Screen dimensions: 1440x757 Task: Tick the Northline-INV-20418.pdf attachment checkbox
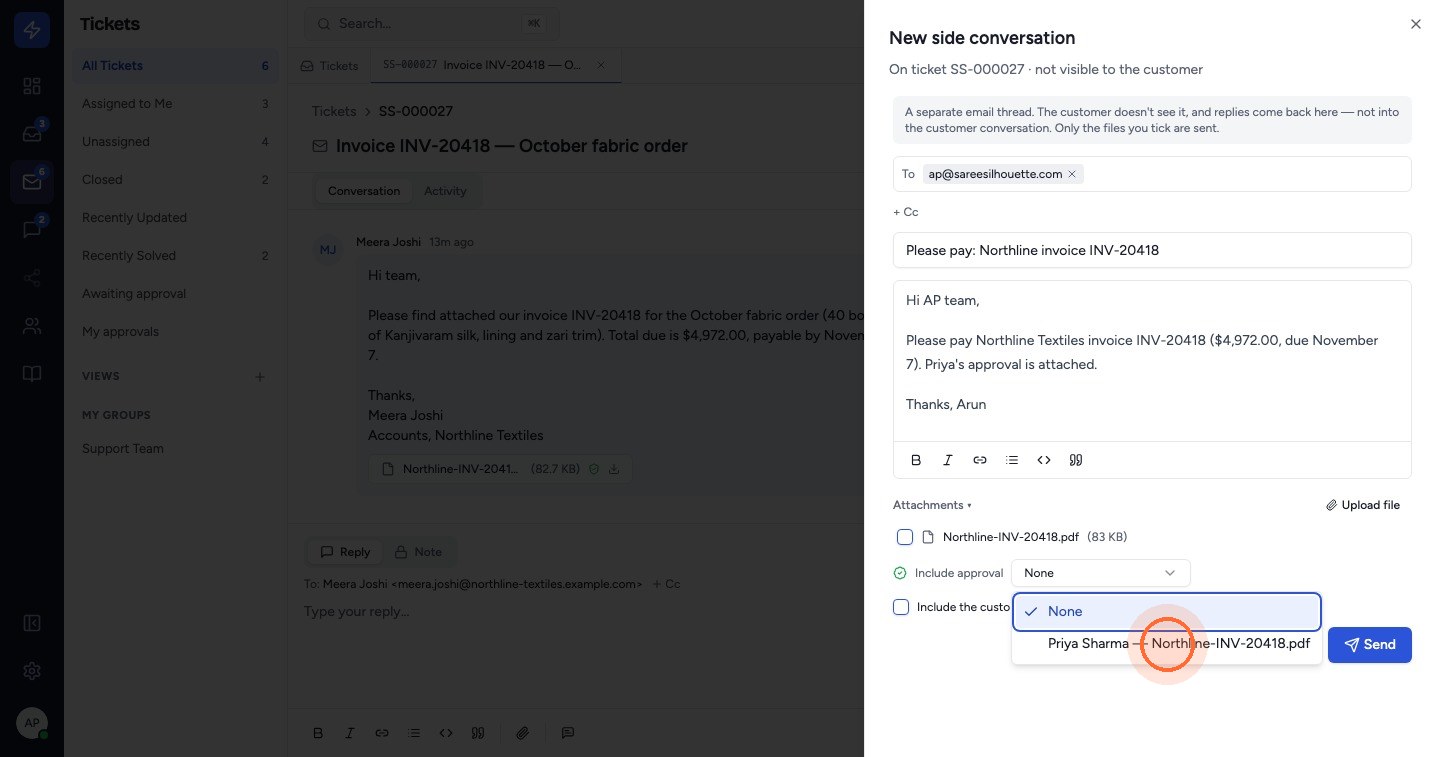click(905, 537)
